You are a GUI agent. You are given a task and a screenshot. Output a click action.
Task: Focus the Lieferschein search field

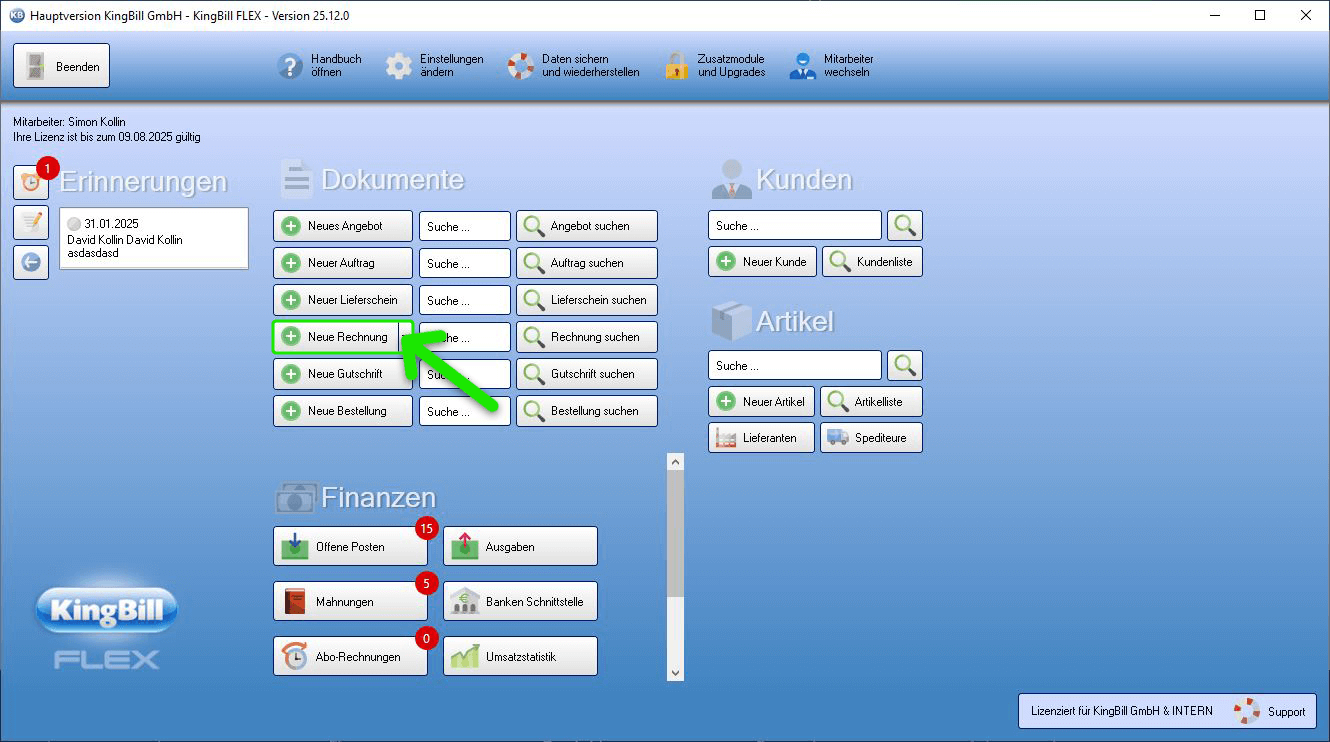[465, 300]
